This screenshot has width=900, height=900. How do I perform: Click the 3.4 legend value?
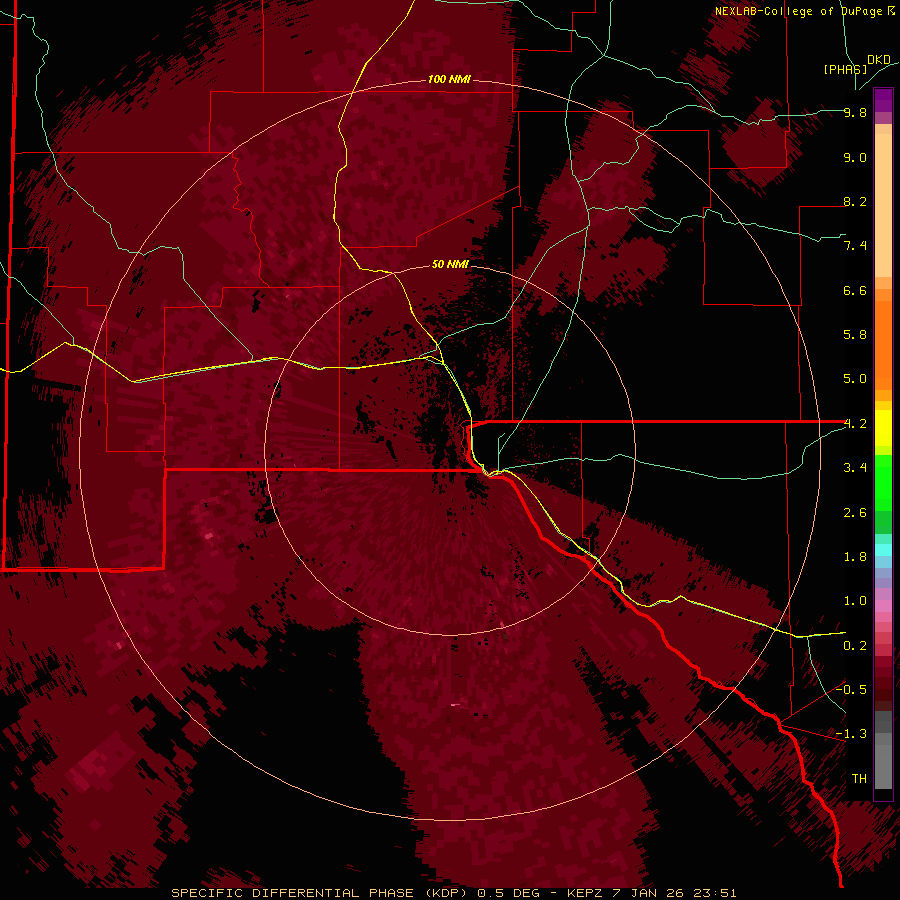[855, 468]
